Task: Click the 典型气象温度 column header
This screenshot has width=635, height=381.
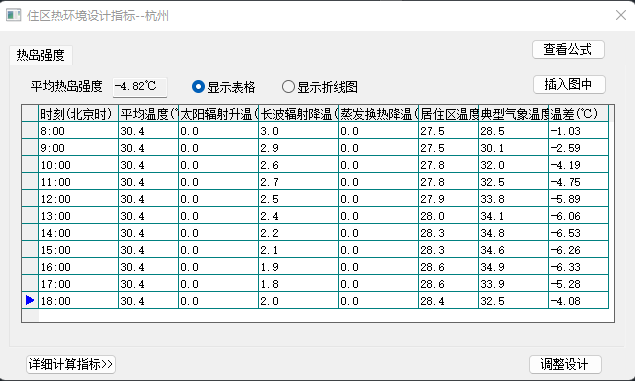Action: [x=514, y=114]
